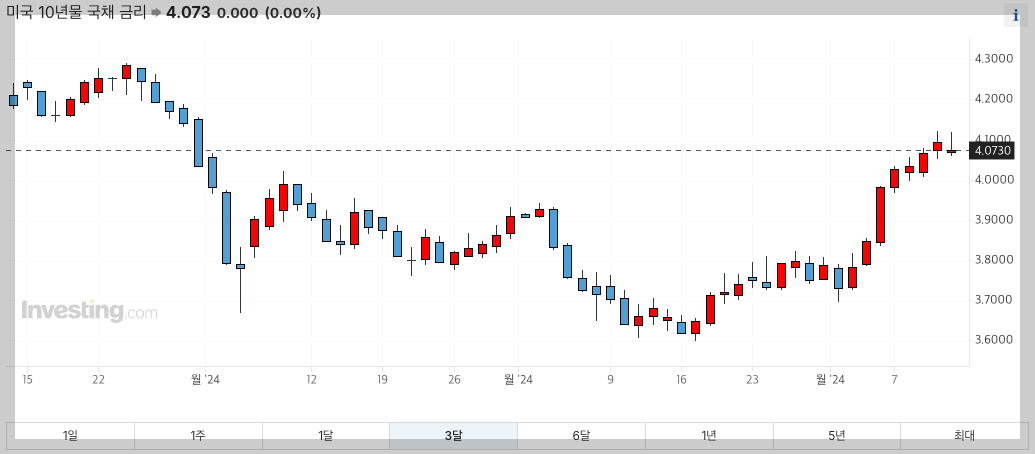The image size is (1035, 454).
Task: Click the 4.0730 current price label
Action: coord(992,151)
